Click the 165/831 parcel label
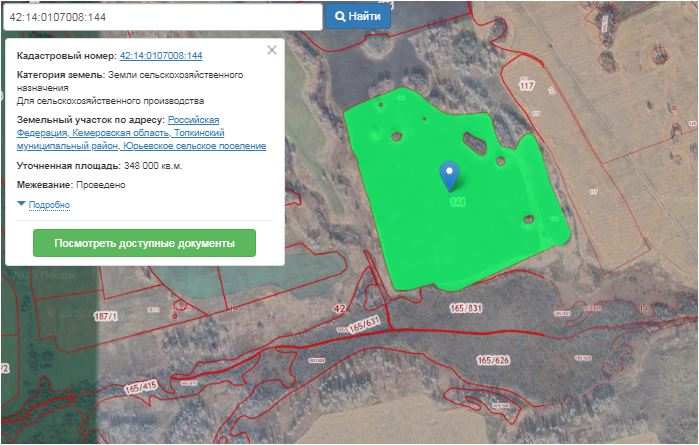This screenshot has height=445, width=699. pos(466,307)
